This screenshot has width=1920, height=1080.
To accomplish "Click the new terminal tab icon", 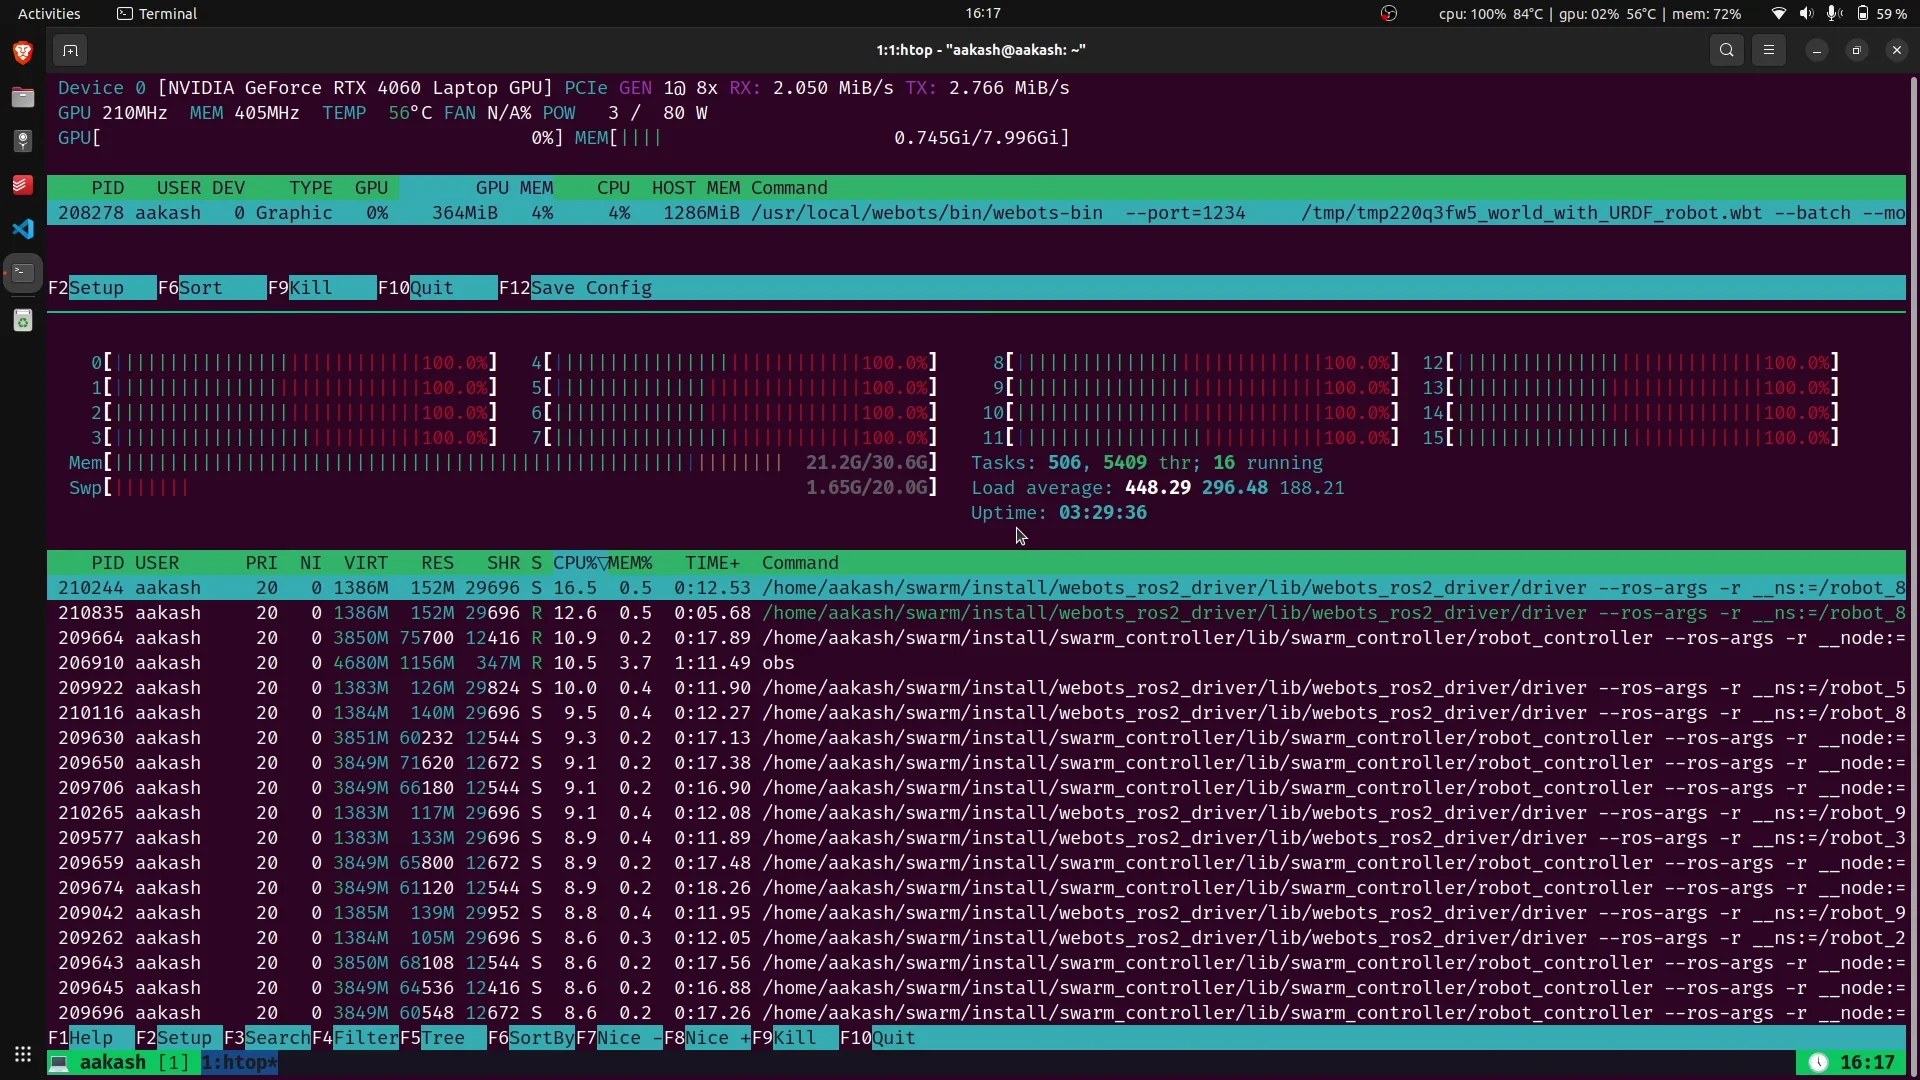I will pos(69,50).
